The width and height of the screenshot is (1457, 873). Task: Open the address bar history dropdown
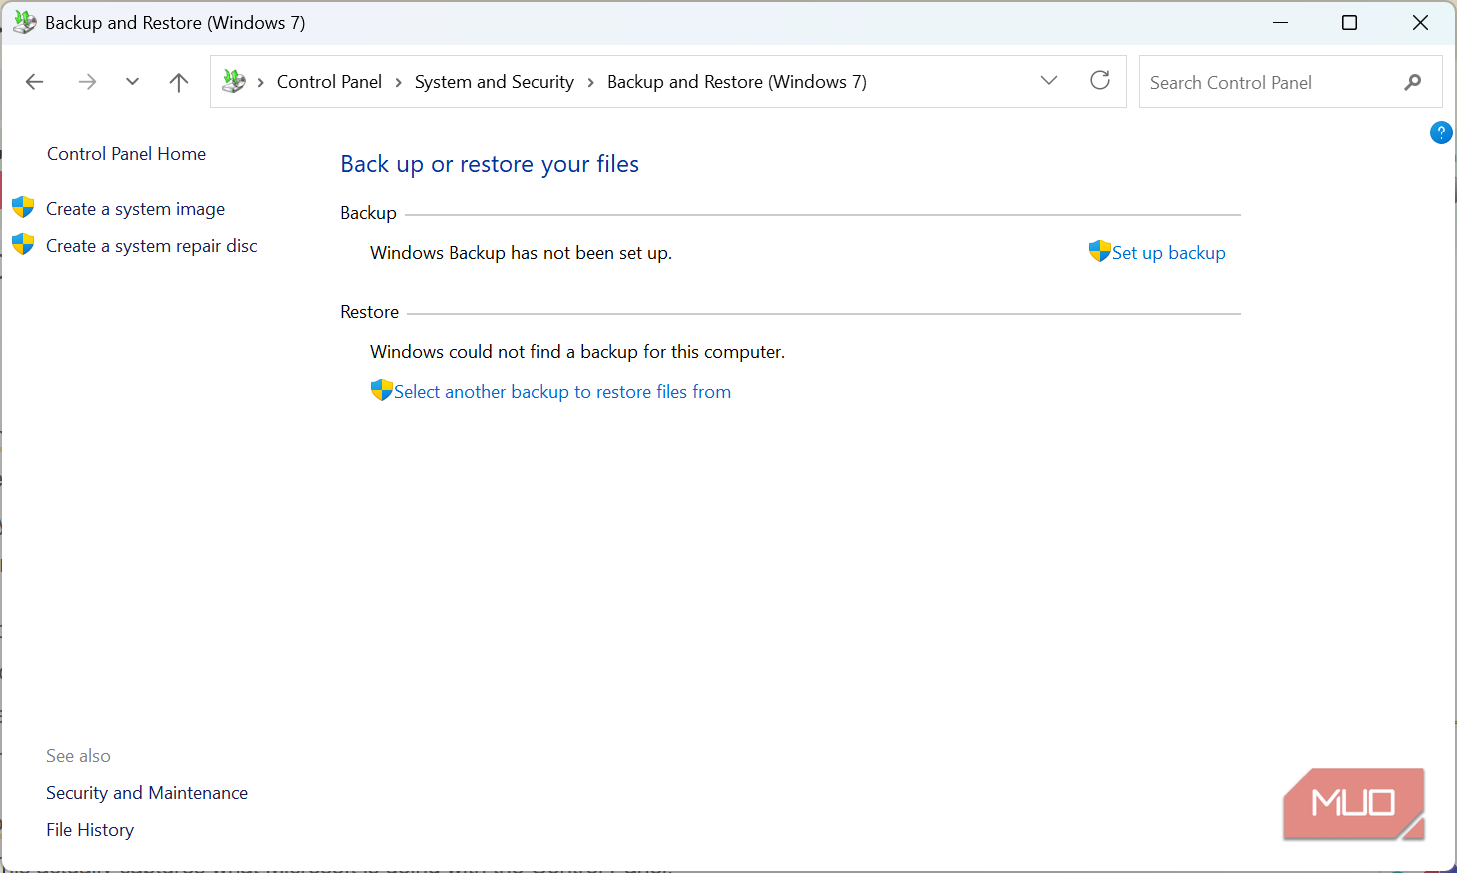pos(1049,81)
